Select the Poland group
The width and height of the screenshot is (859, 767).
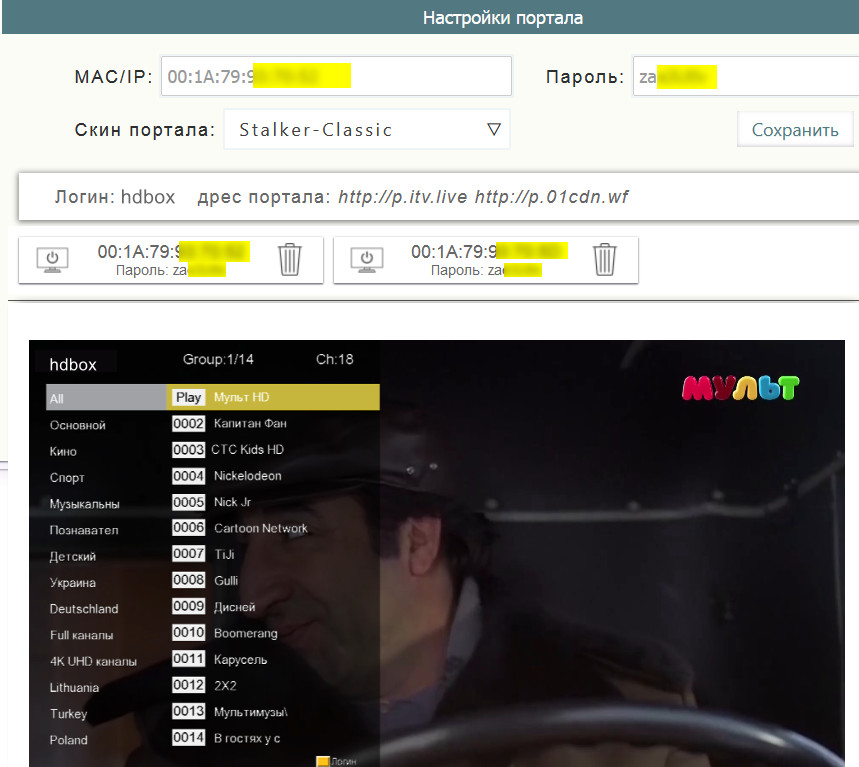(x=68, y=740)
